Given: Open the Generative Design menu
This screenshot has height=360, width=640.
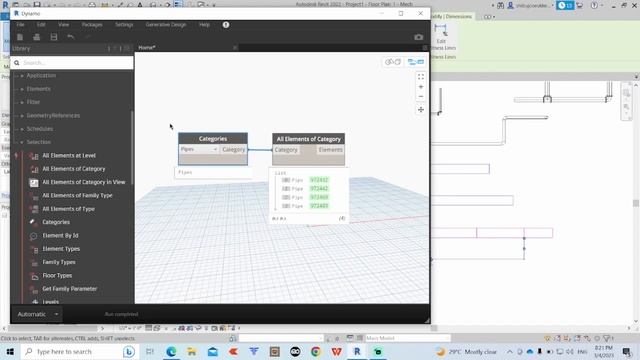Looking at the screenshot, I should tap(166, 25).
